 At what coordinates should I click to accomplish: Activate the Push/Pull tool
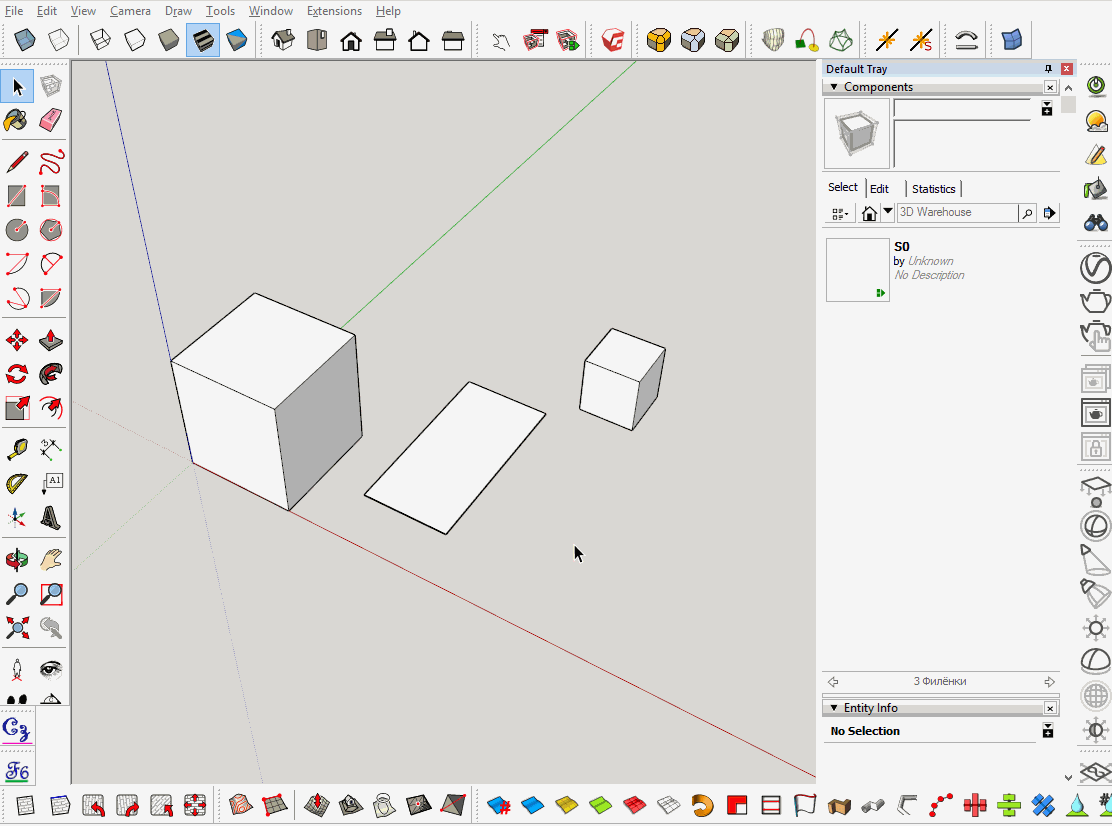click(49, 339)
